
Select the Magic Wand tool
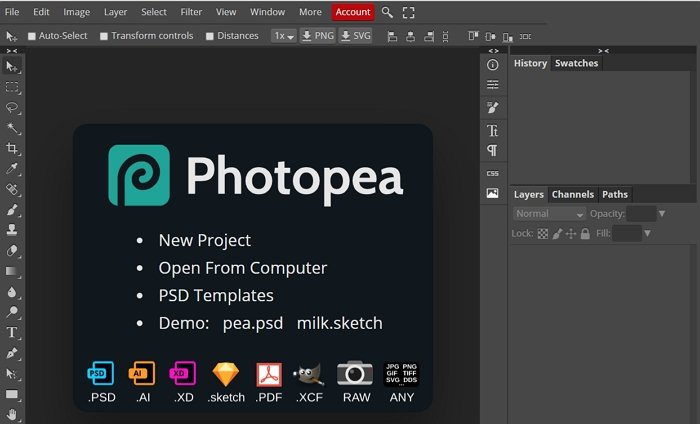(12, 128)
